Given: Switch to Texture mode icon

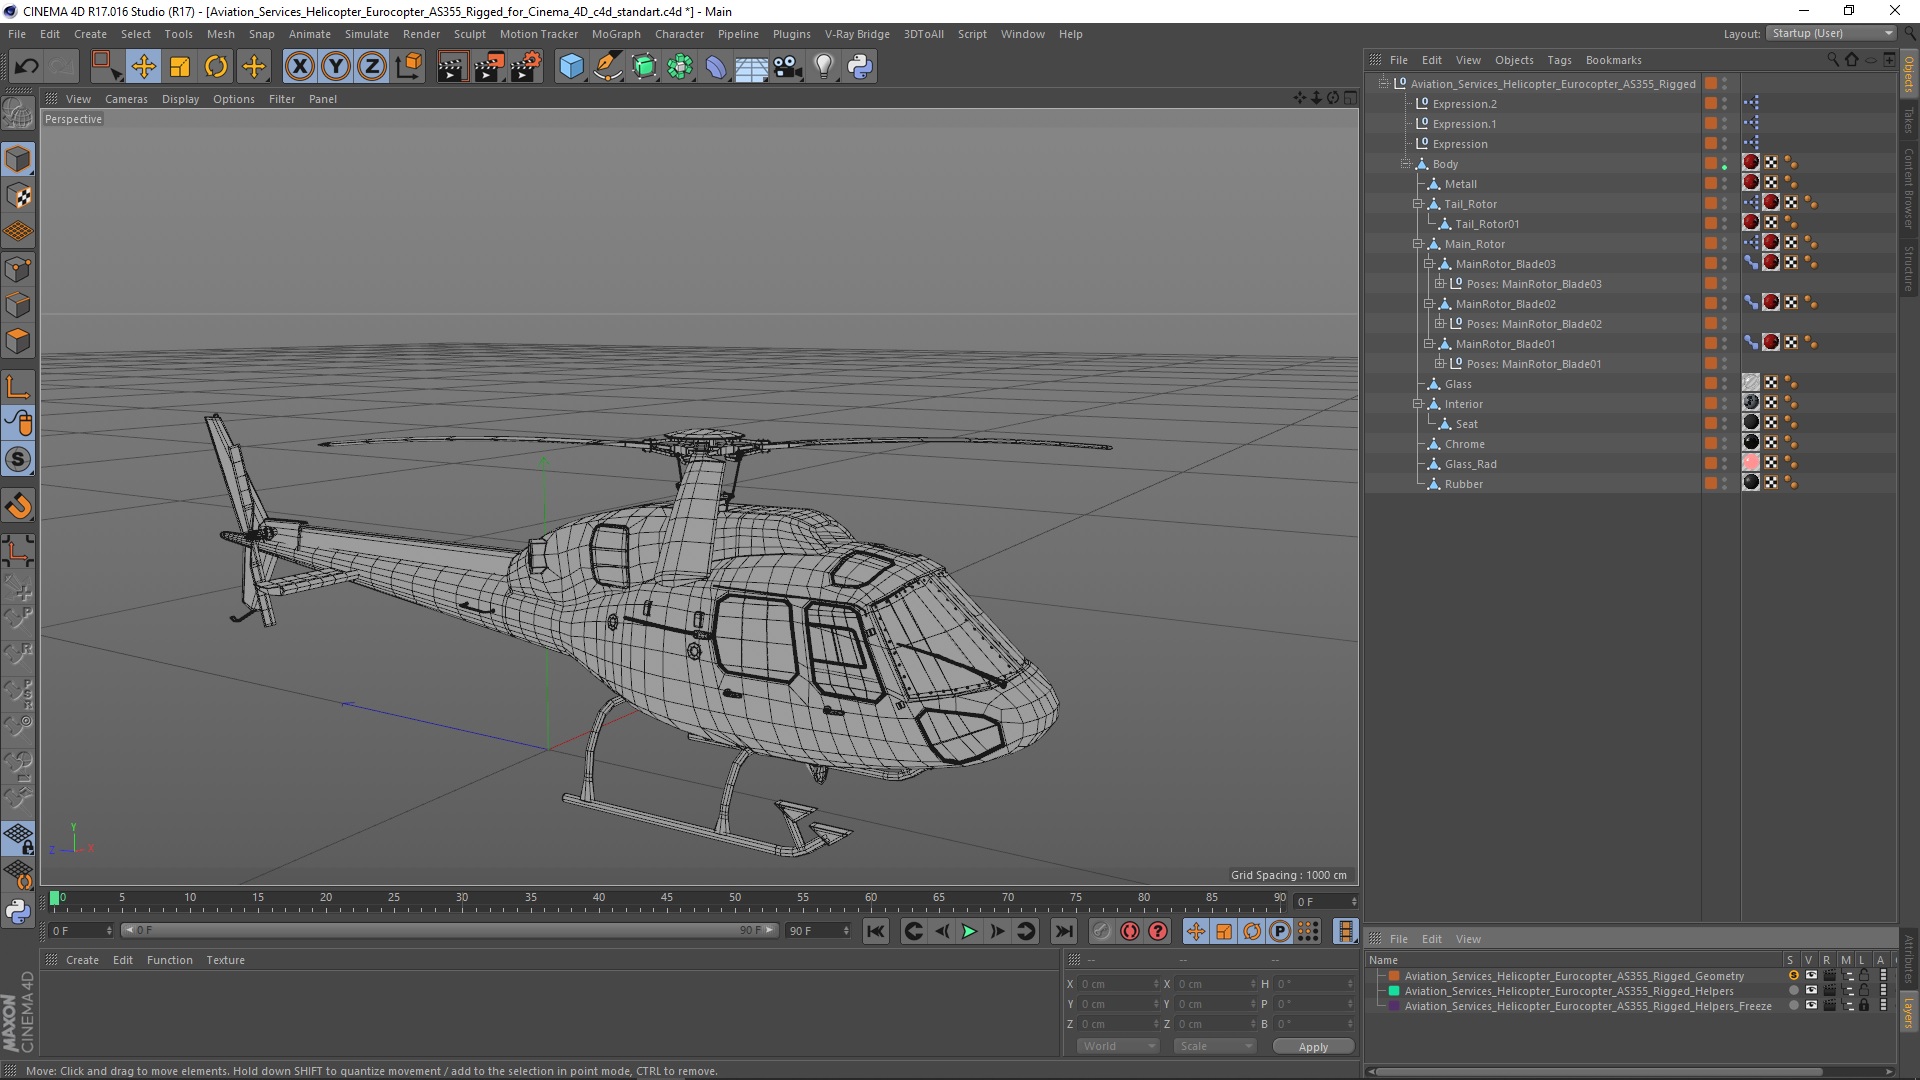Looking at the screenshot, I should pyautogui.click(x=18, y=196).
